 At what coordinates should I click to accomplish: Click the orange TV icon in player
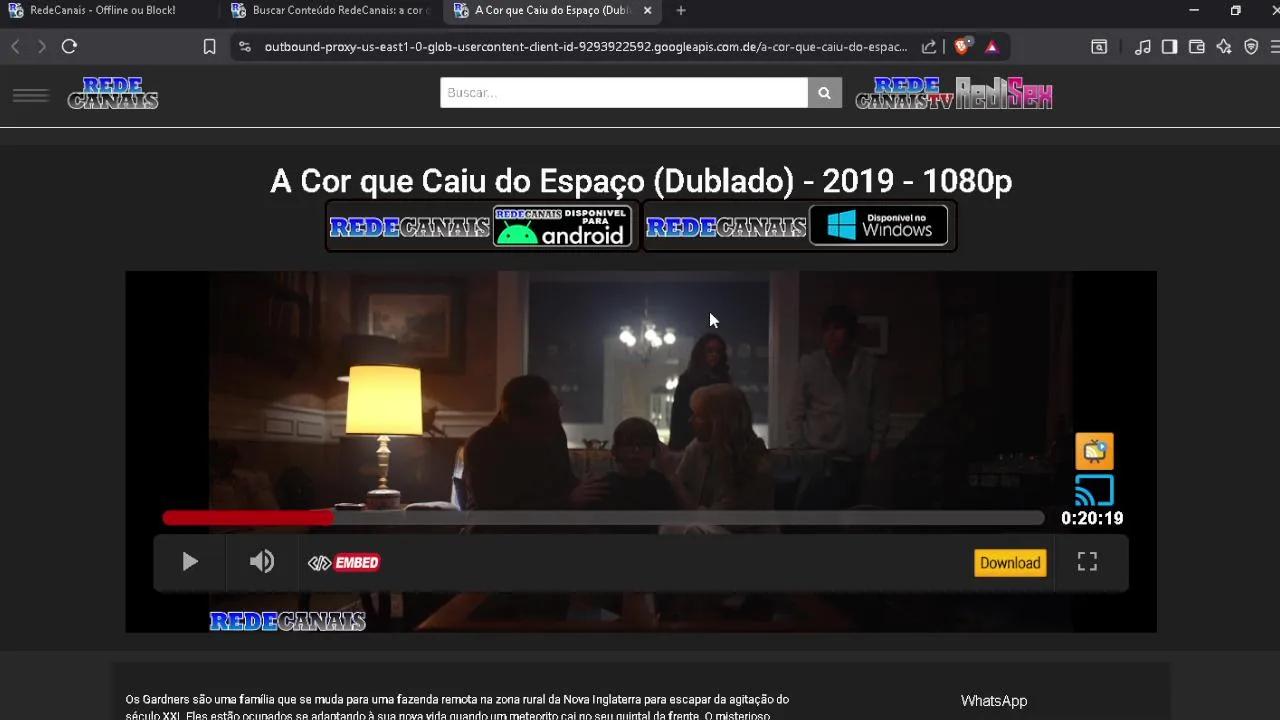(1094, 451)
